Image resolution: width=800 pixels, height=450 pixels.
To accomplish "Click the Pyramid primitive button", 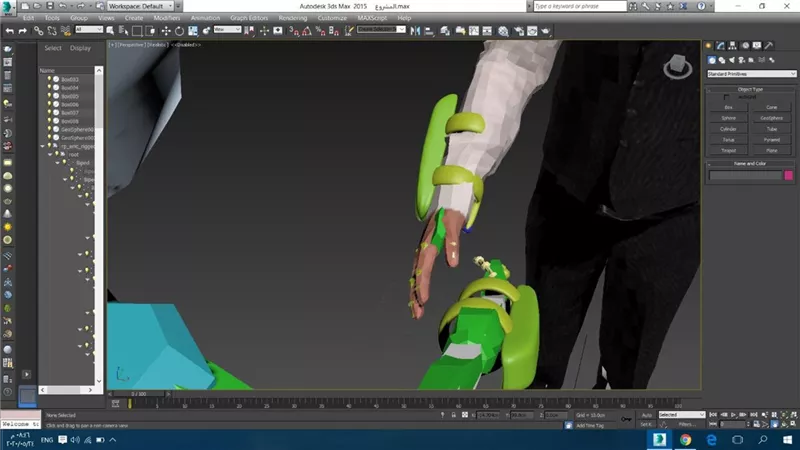I will coord(771,139).
